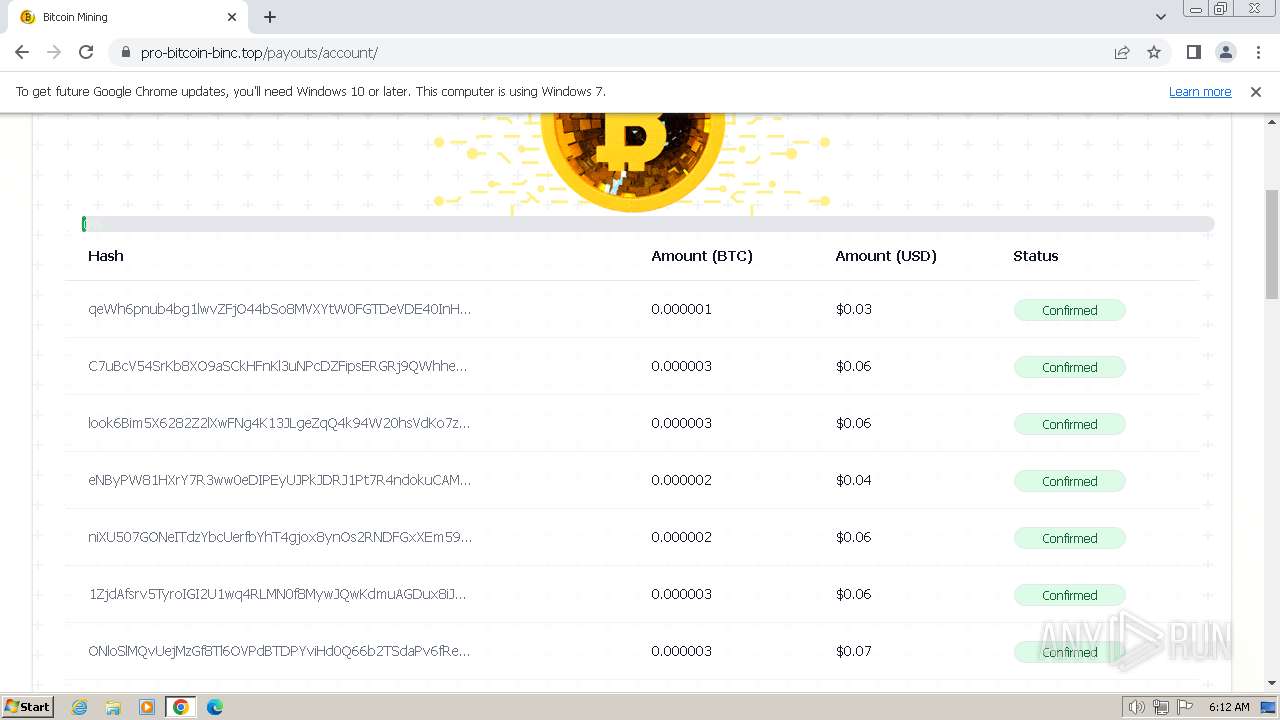1280x720 pixels.
Task: Click the Status column header
Action: coord(1036,256)
